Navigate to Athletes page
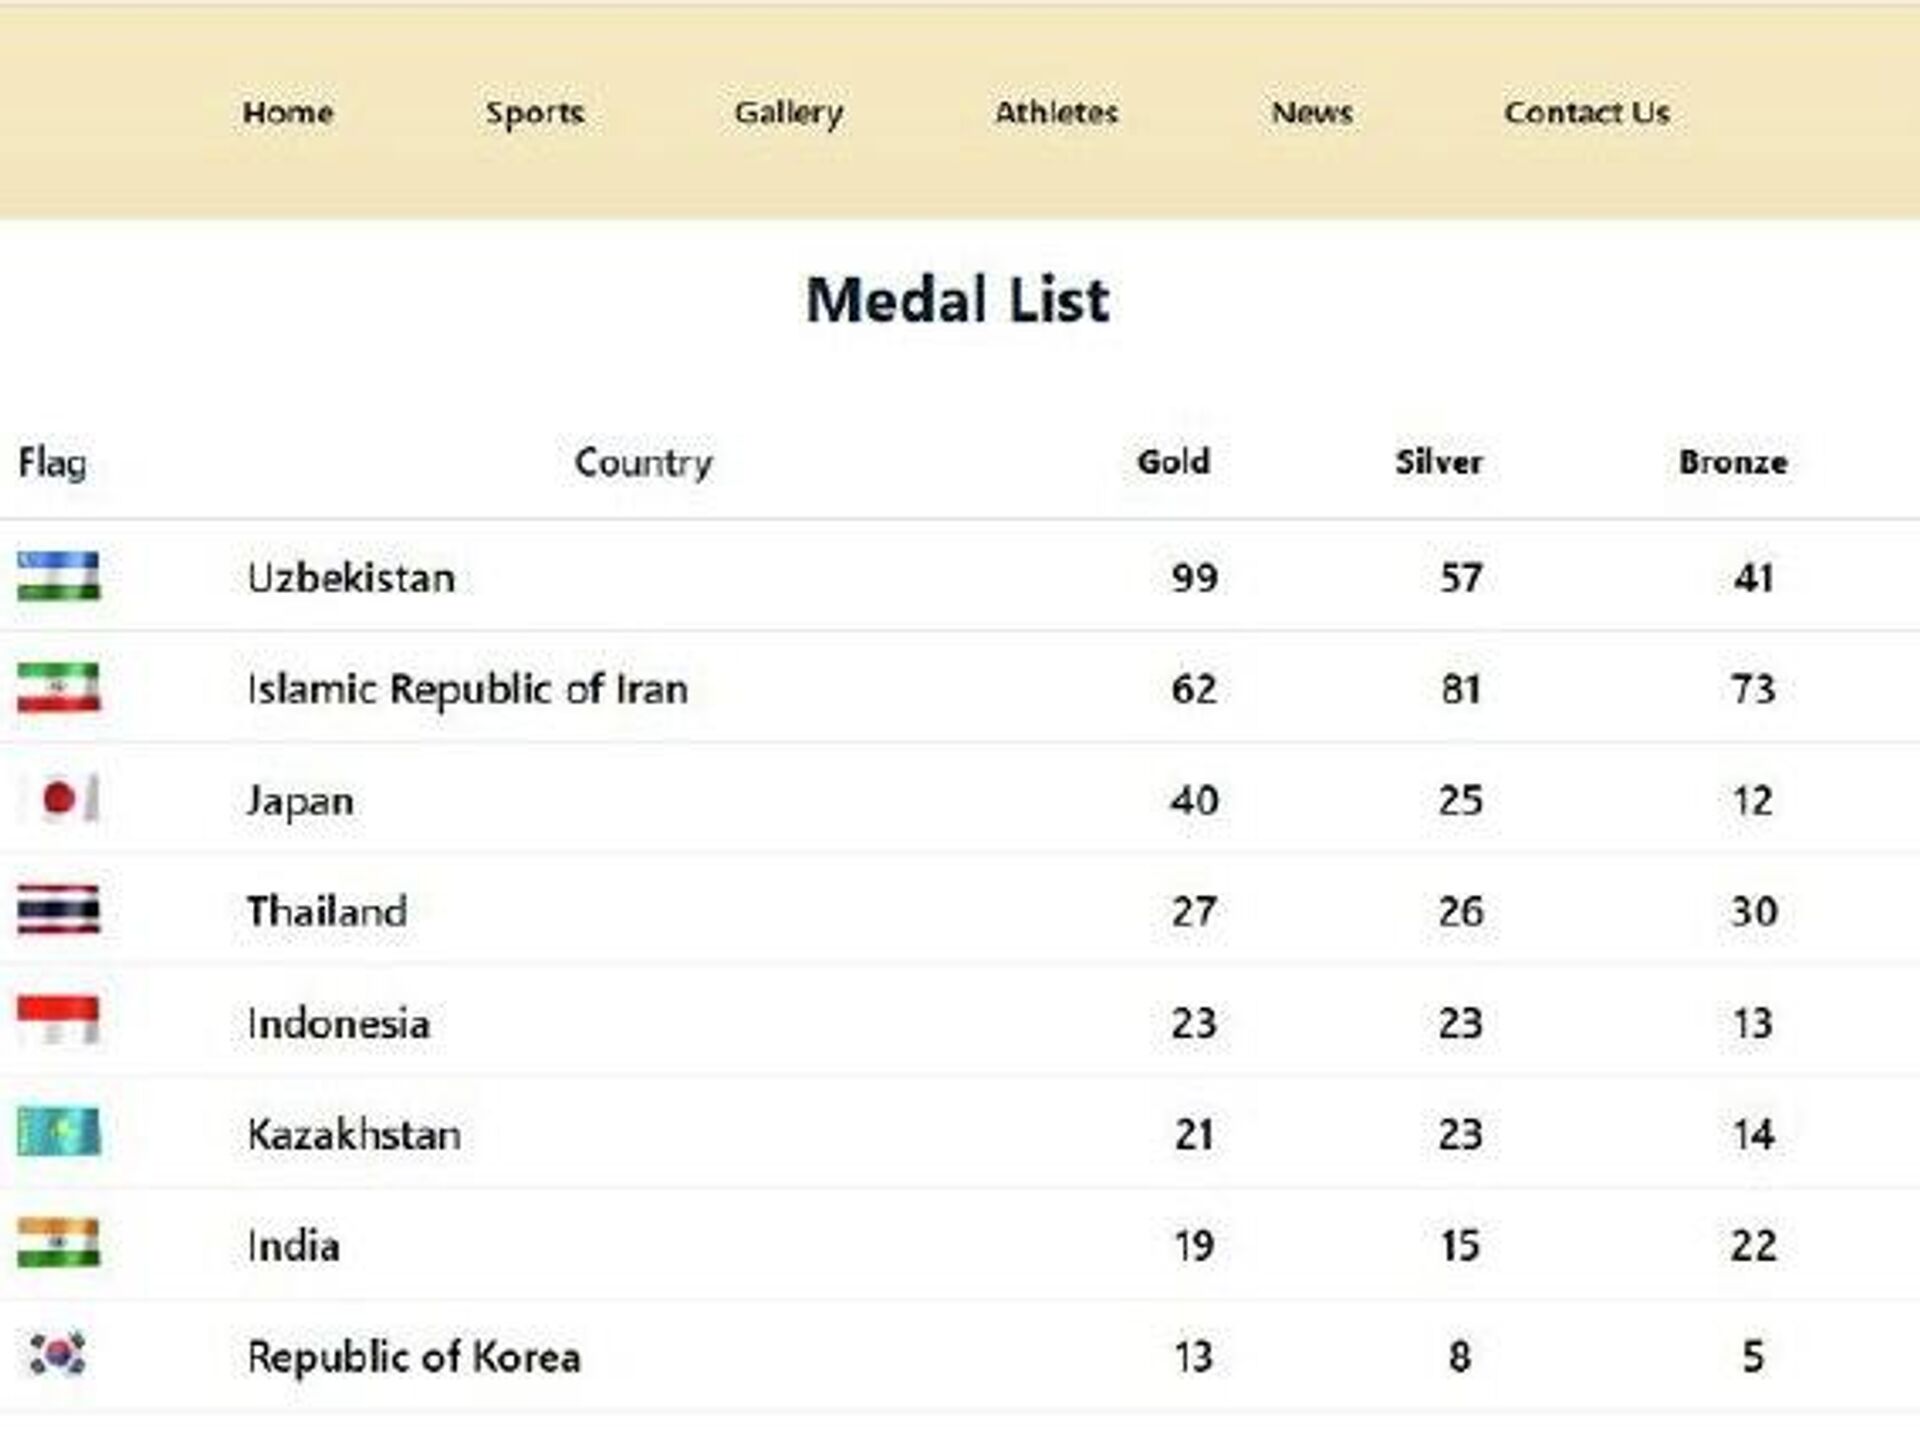The image size is (1920, 1436). coord(1056,112)
